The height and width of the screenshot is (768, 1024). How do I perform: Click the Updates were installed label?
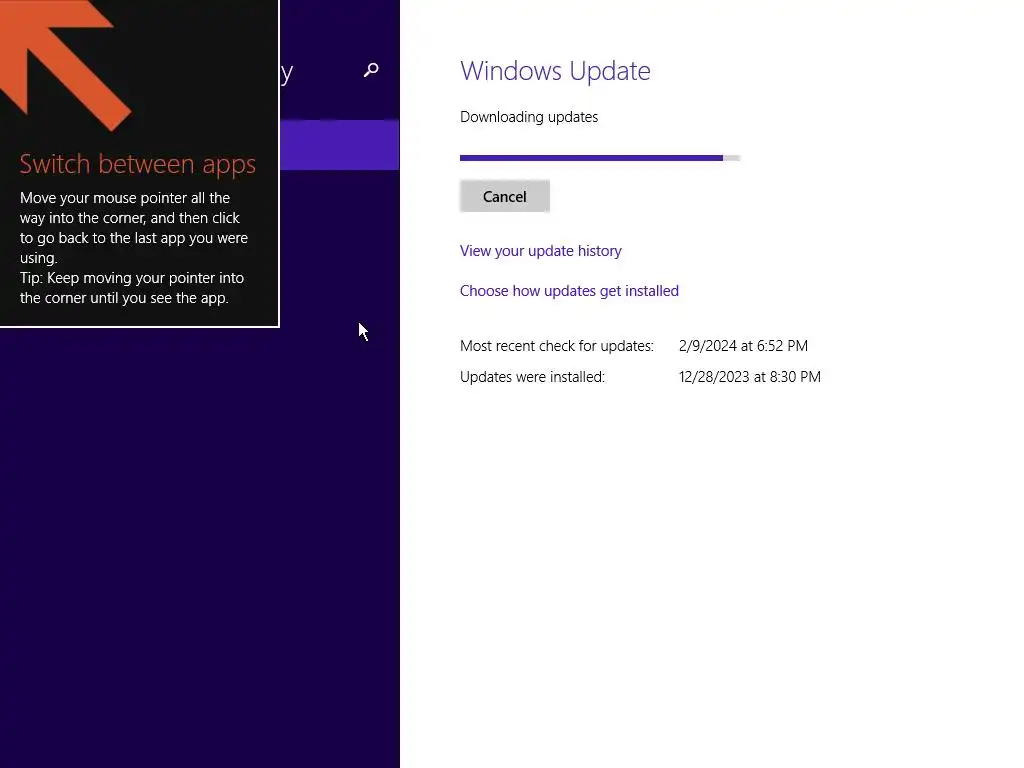click(532, 377)
